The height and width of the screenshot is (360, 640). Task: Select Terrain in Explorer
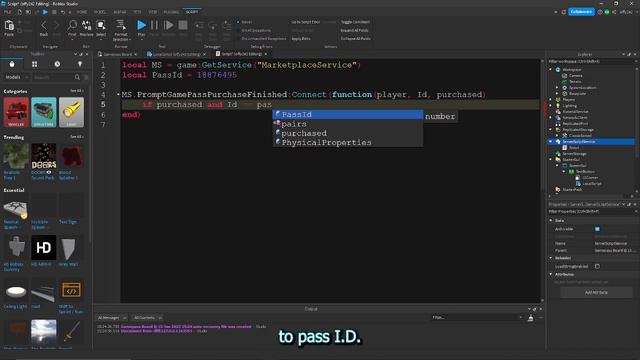tap(575, 82)
